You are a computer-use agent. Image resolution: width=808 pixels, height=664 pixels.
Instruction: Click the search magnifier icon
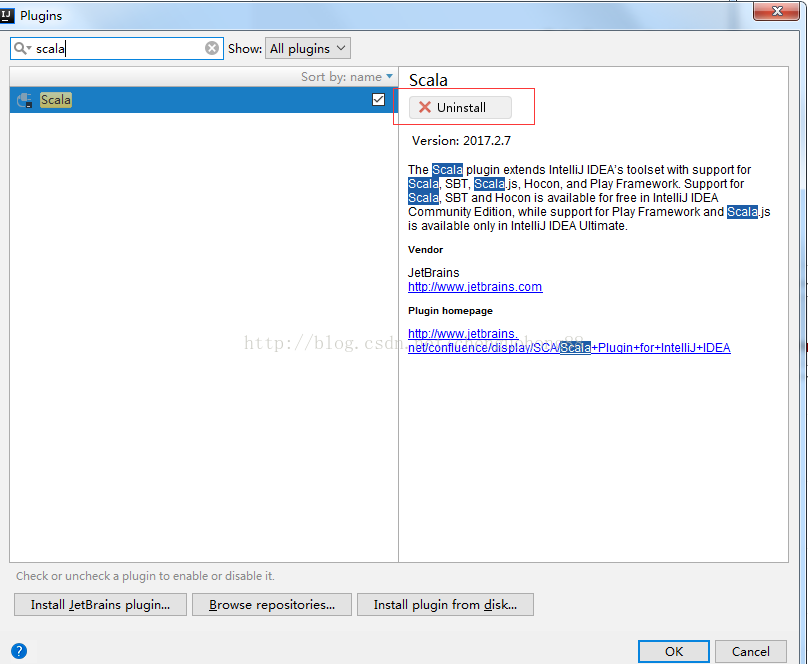click(21, 48)
